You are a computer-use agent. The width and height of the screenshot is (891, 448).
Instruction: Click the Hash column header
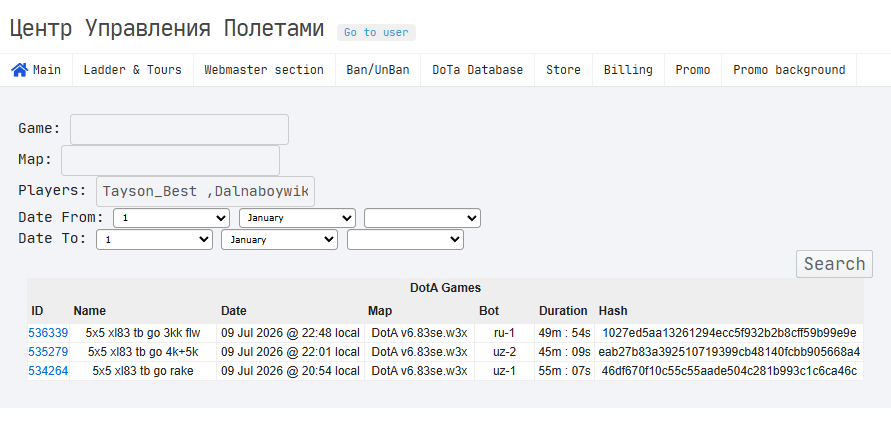point(613,311)
